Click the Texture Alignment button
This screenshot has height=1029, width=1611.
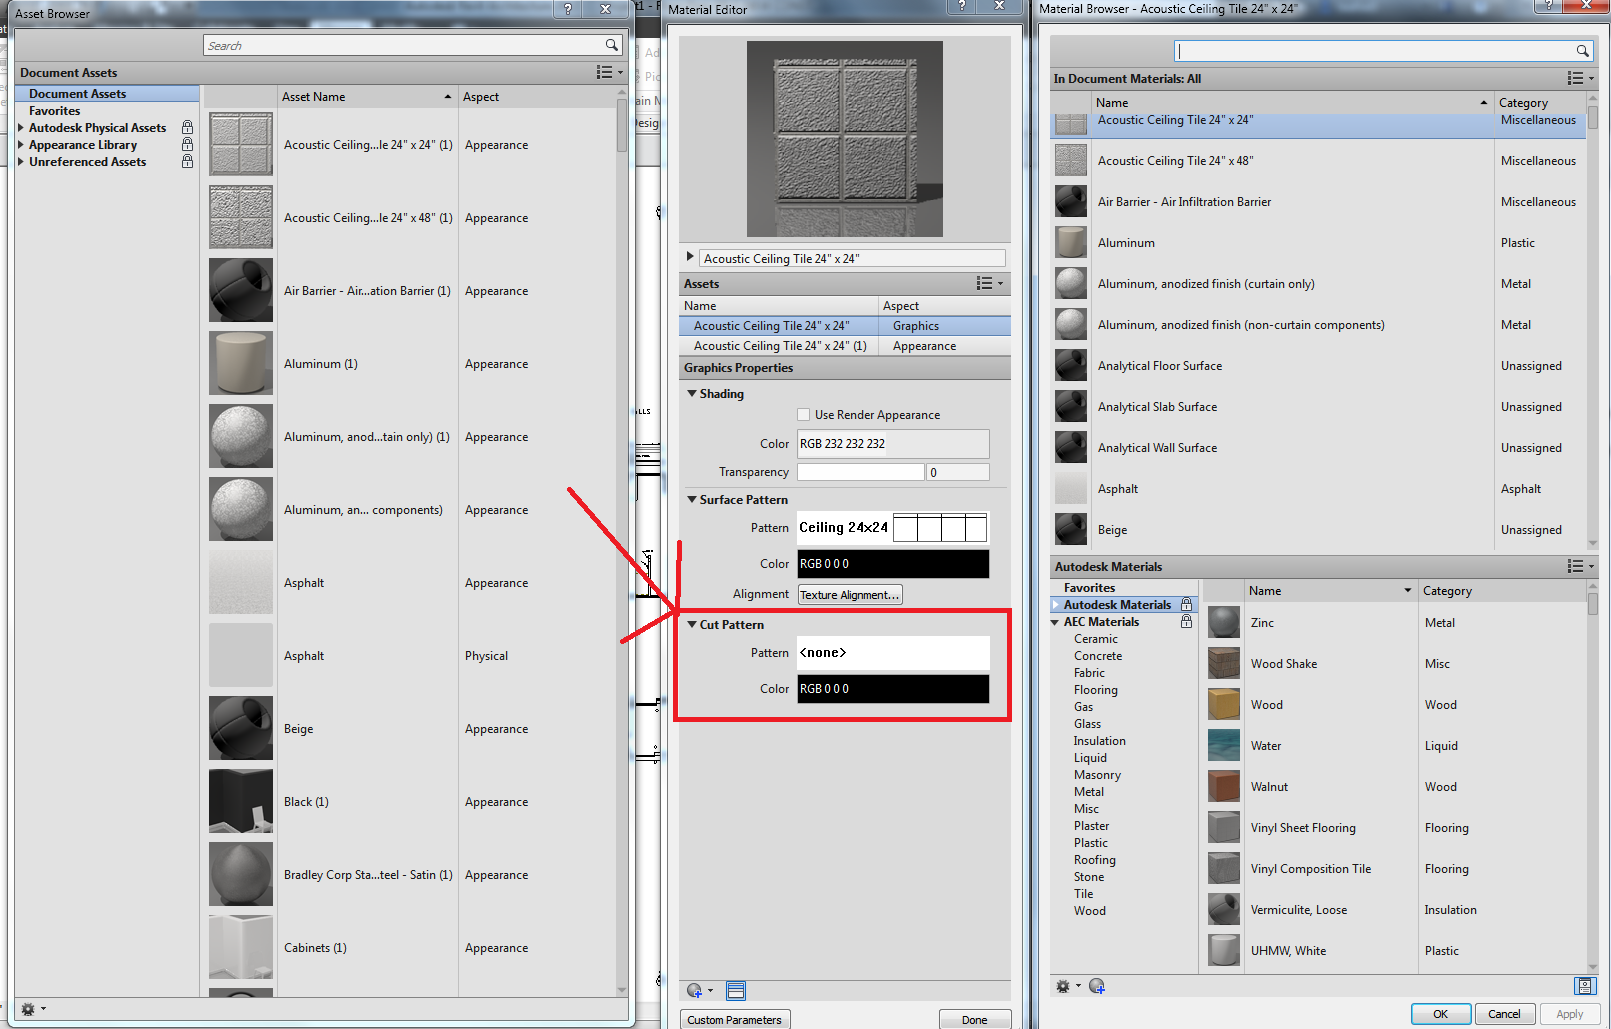tap(850, 595)
